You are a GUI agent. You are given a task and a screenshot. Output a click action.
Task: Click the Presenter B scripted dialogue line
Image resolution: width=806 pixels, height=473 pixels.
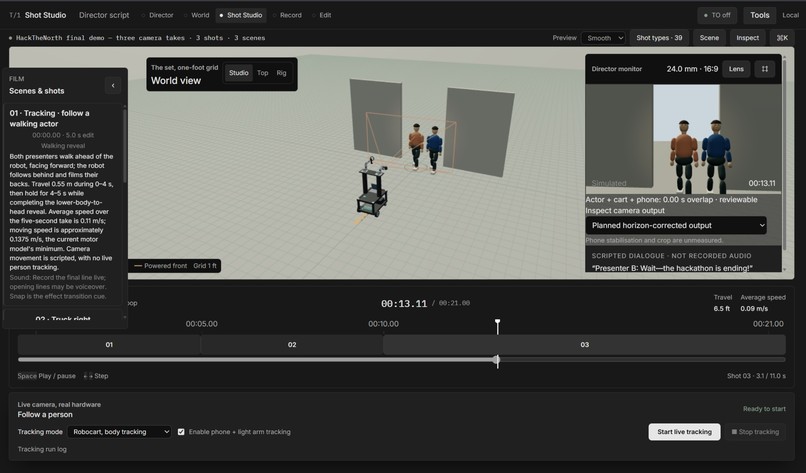672,268
